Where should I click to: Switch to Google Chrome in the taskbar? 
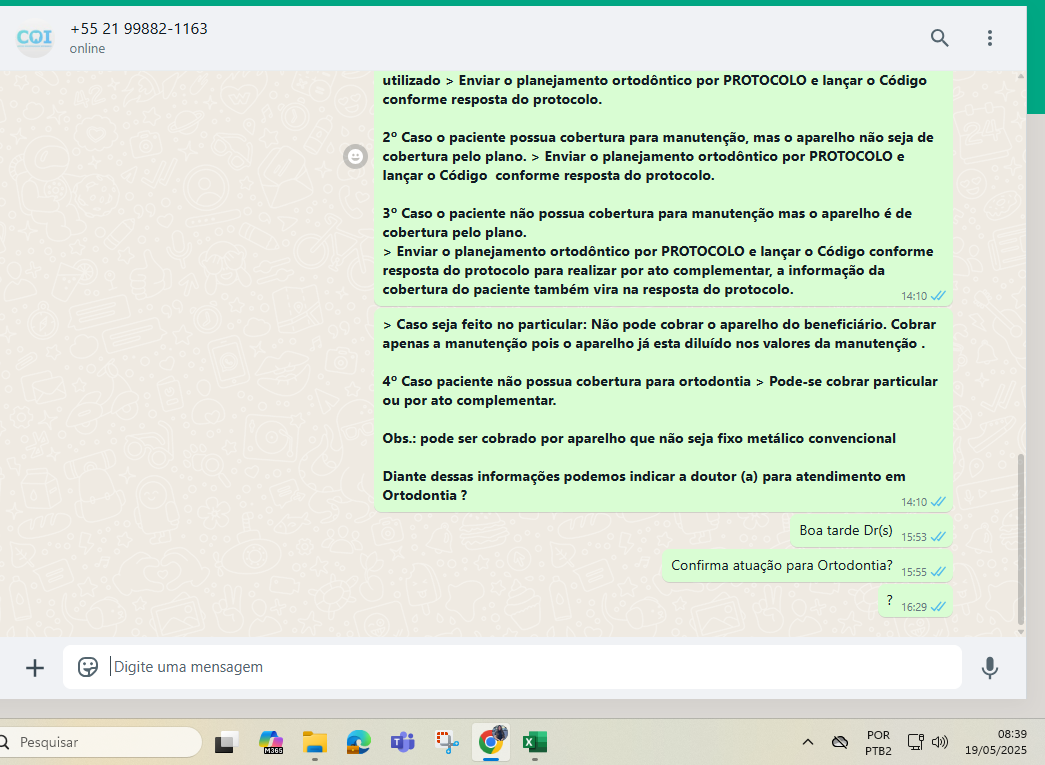pos(492,741)
